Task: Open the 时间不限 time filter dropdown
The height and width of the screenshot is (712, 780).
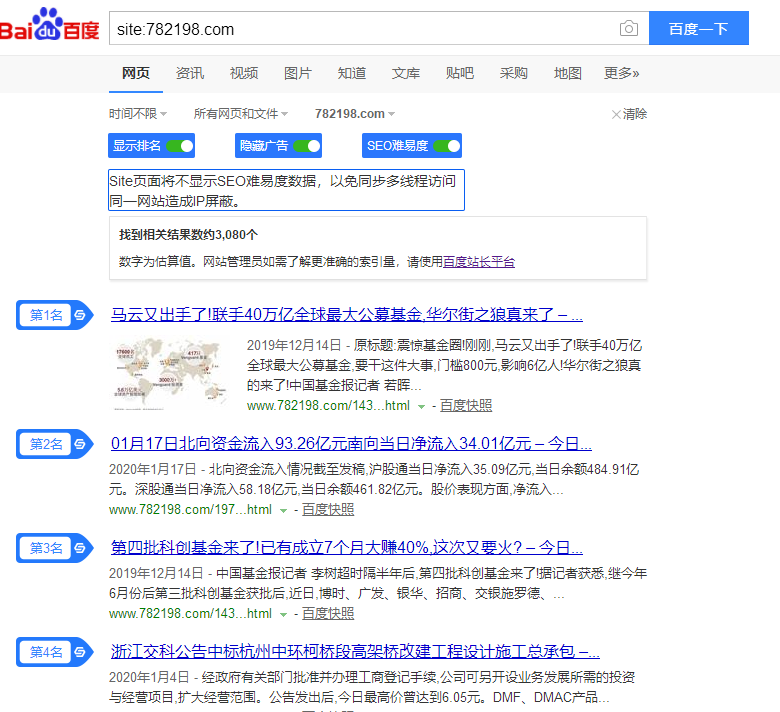Action: pos(138,114)
